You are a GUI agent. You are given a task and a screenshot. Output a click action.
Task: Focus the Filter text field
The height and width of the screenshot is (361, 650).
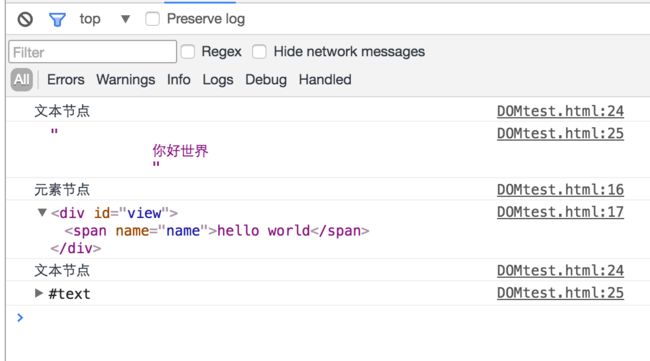[x=92, y=52]
